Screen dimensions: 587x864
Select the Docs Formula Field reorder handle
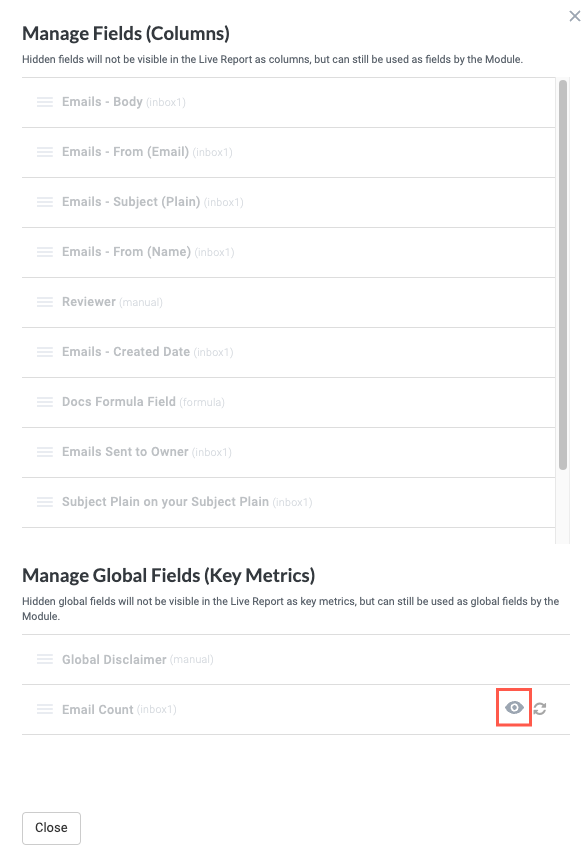pyautogui.click(x=44, y=402)
